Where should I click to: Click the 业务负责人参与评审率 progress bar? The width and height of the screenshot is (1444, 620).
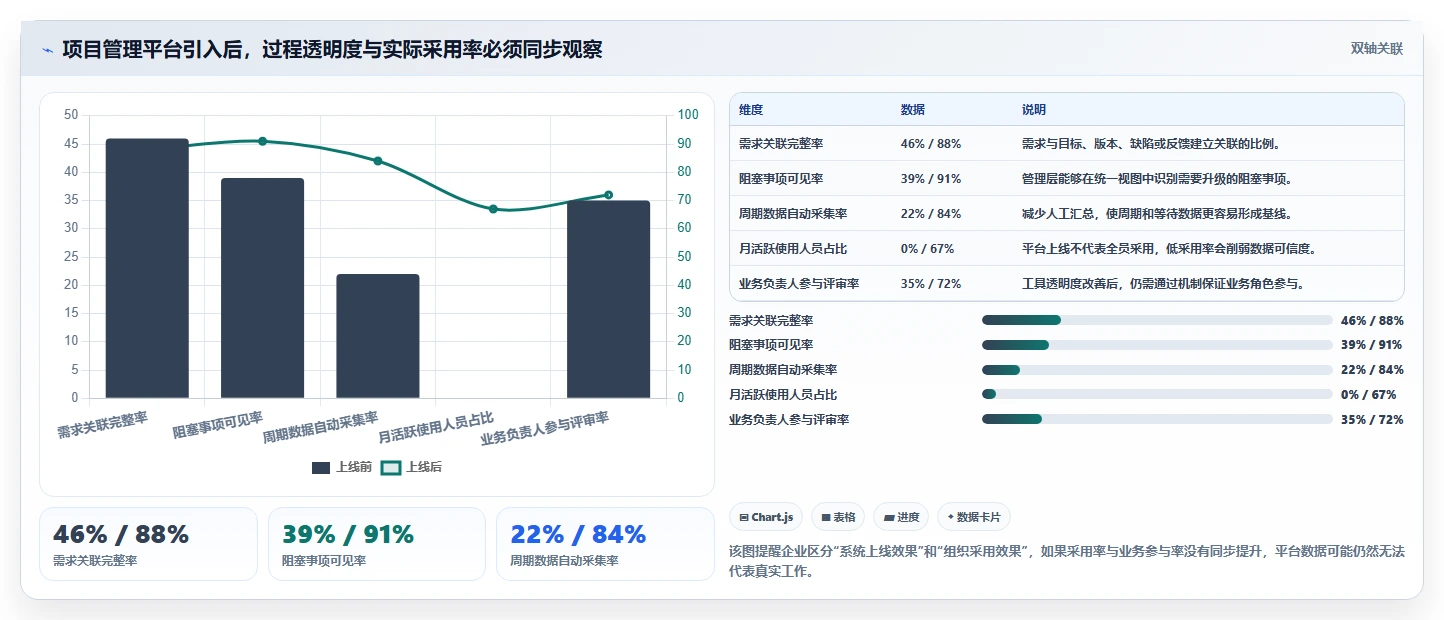(x=1157, y=419)
